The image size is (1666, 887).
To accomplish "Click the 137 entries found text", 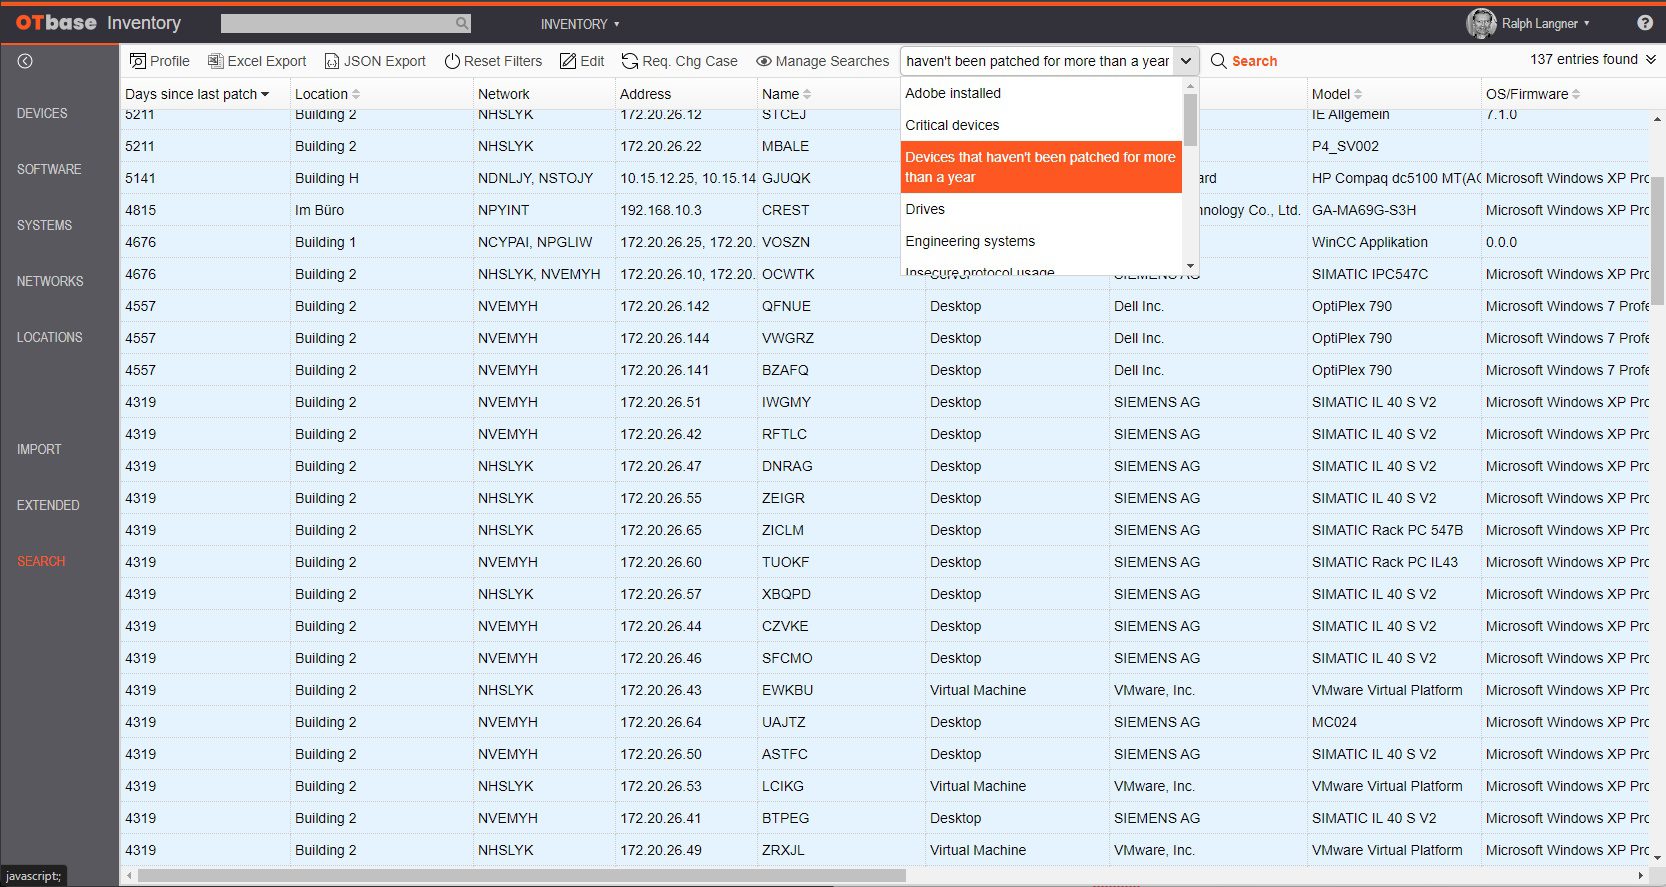I will (1584, 59).
